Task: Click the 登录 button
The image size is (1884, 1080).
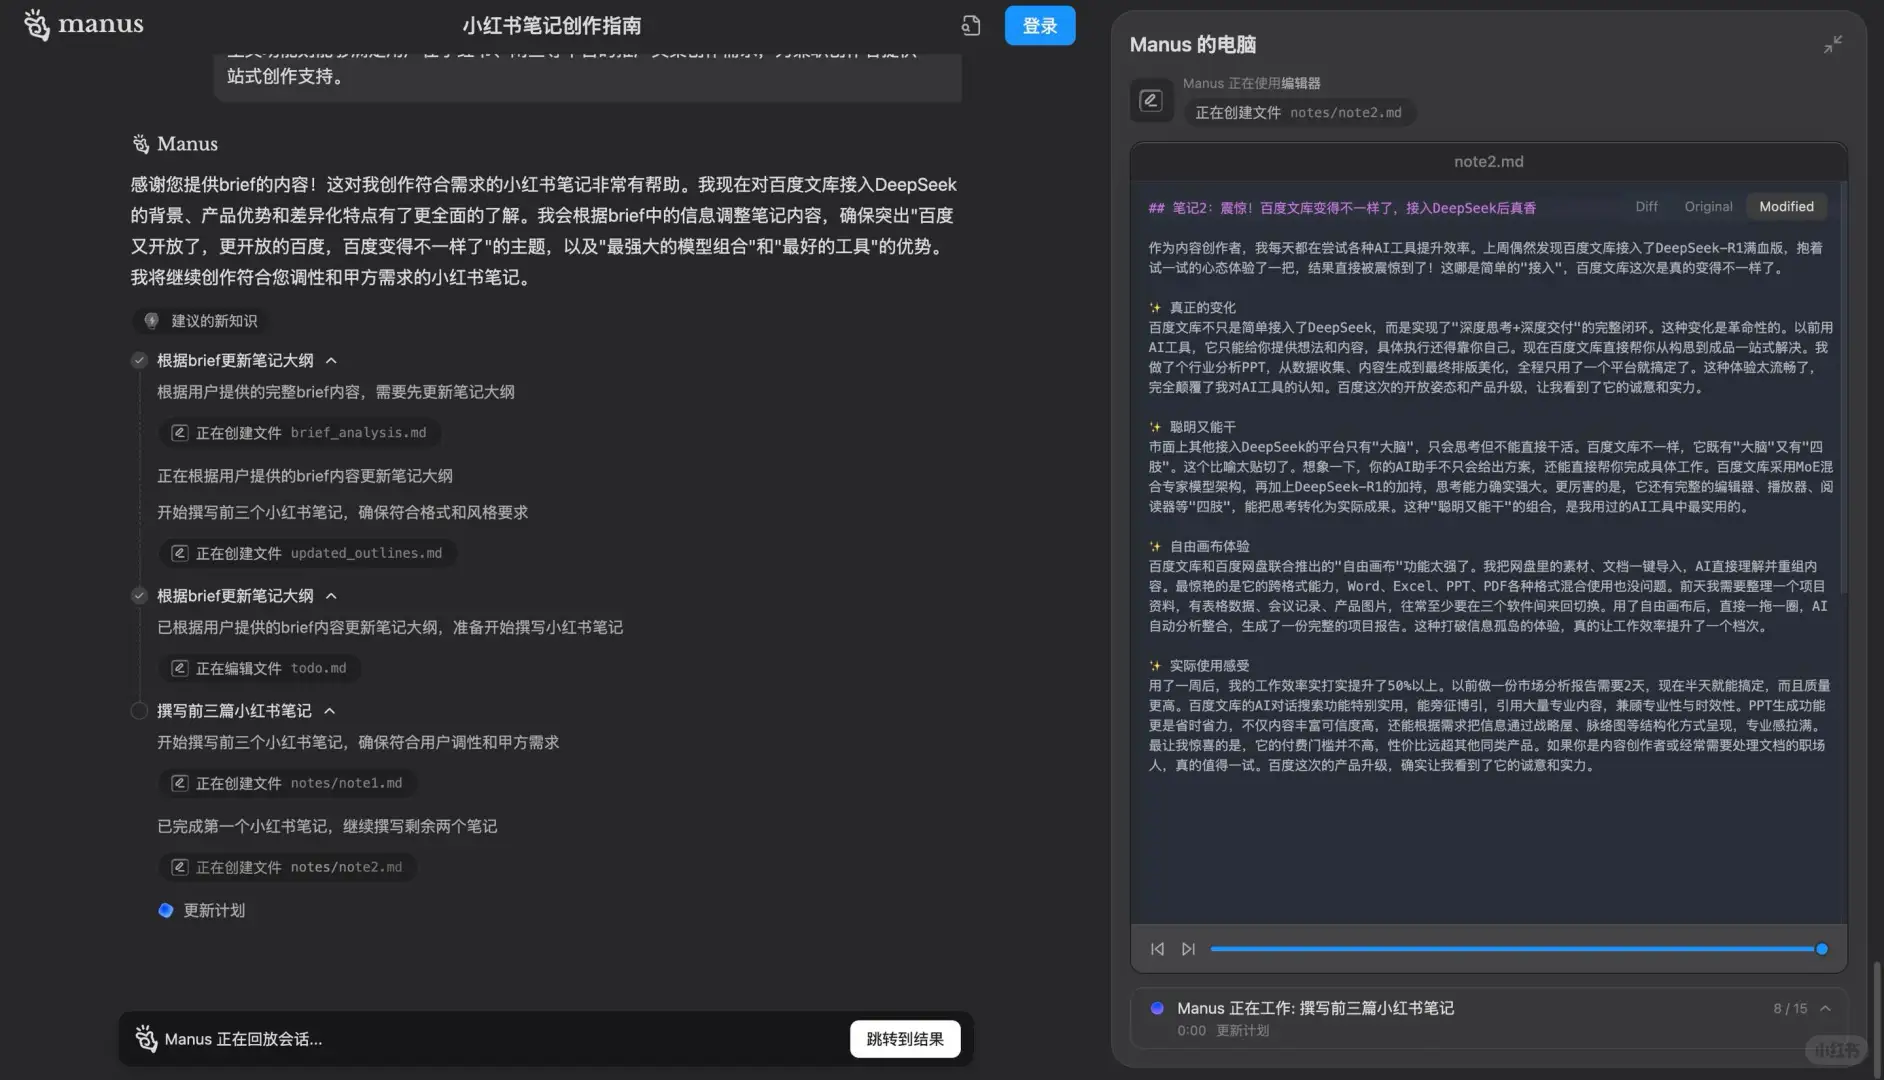Action: (1039, 25)
